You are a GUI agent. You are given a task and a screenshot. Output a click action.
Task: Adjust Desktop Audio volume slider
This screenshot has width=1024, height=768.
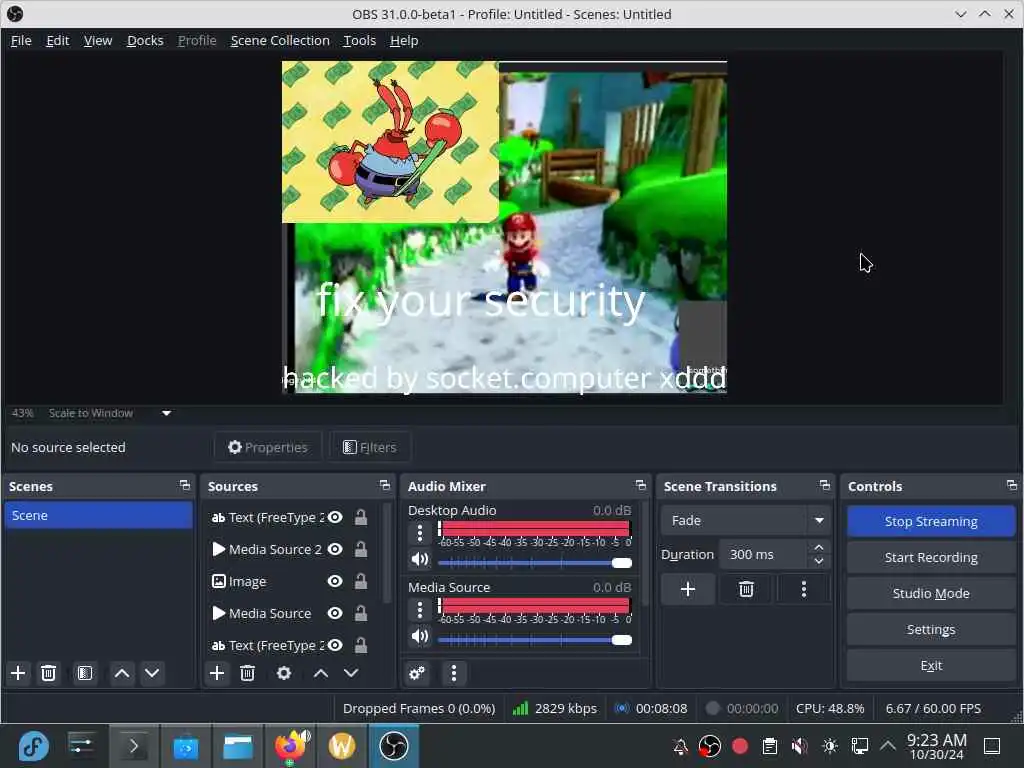(x=535, y=563)
